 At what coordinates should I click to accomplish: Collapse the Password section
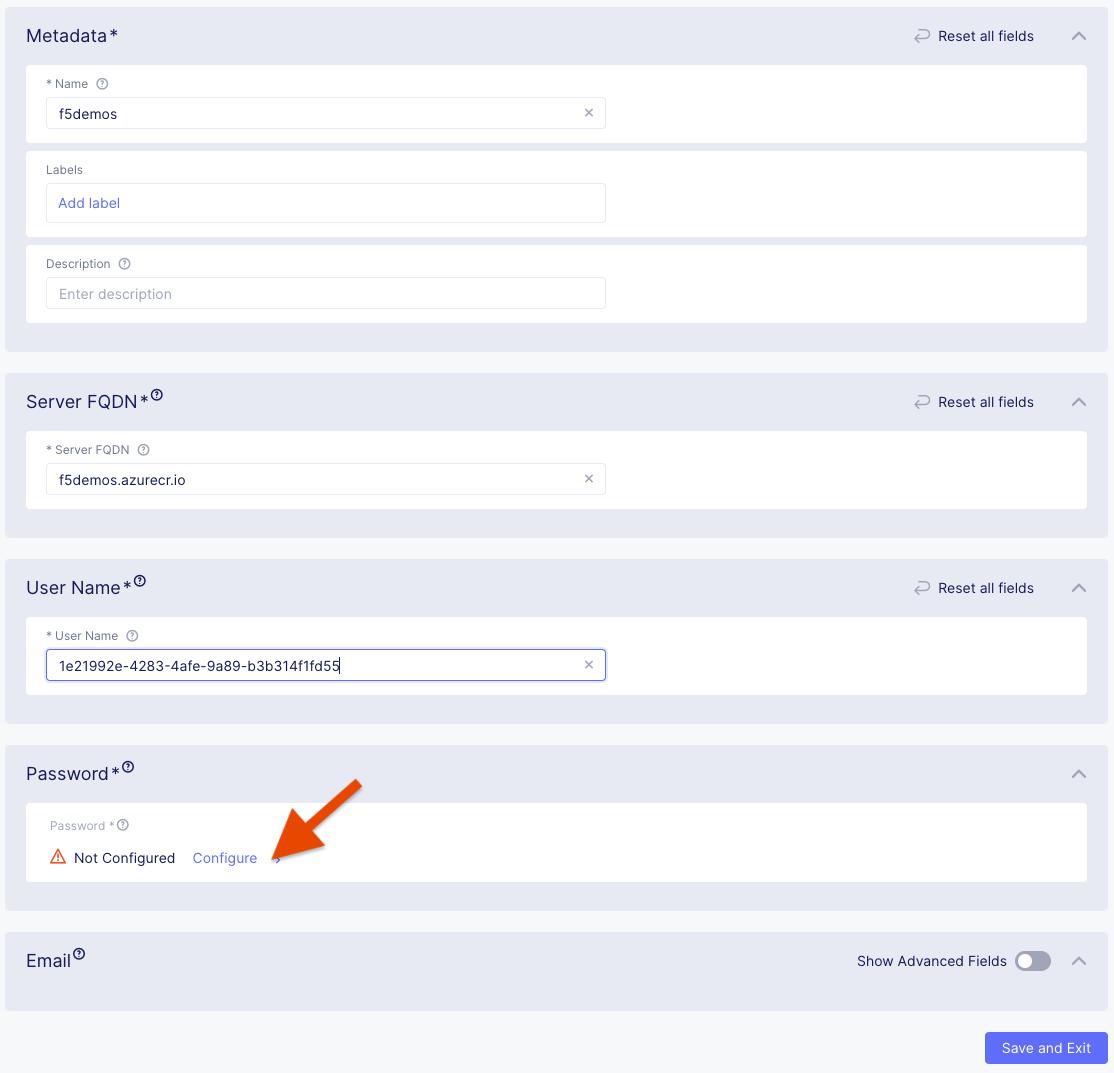(x=1078, y=774)
